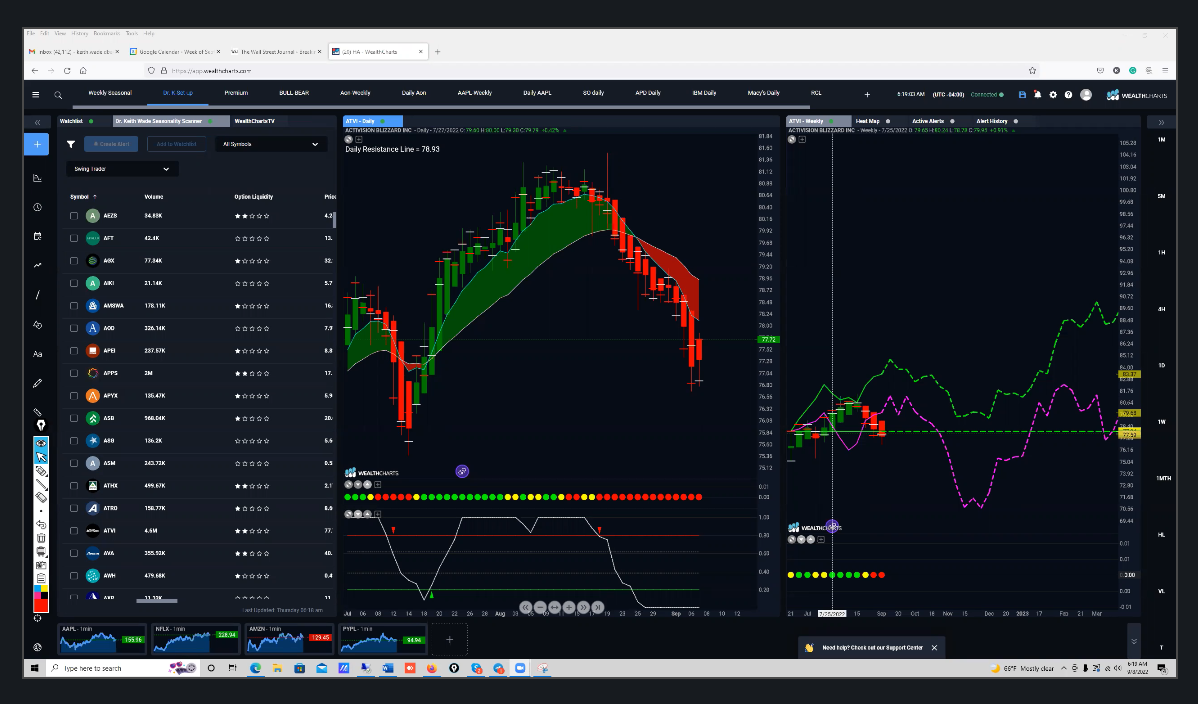Check the checkbox for AWH row

[74, 576]
